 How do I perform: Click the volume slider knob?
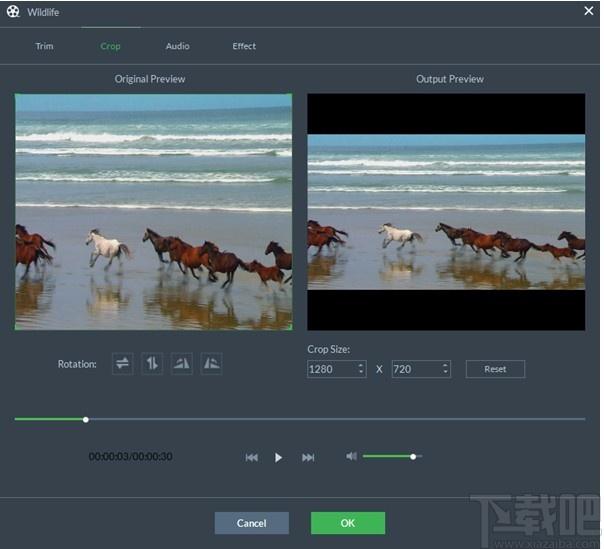413,457
